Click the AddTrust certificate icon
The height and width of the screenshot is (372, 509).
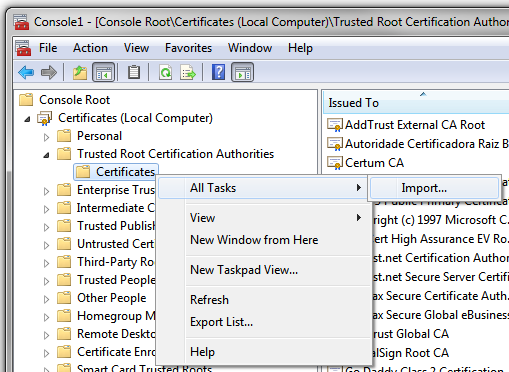pos(335,125)
